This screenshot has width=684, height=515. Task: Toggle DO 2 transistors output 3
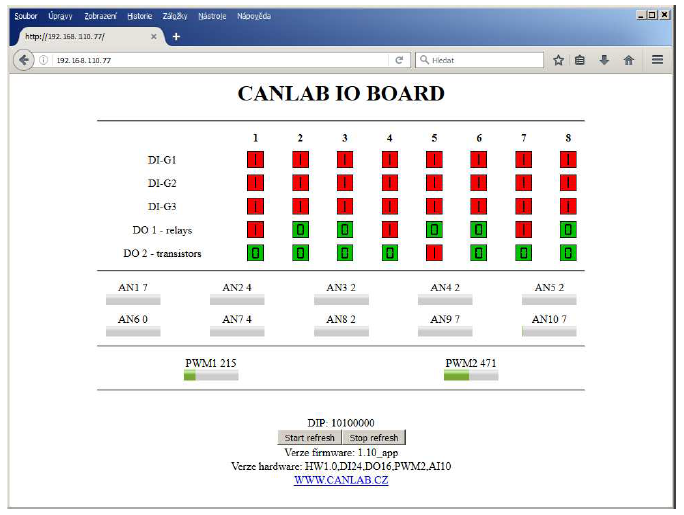click(345, 253)
